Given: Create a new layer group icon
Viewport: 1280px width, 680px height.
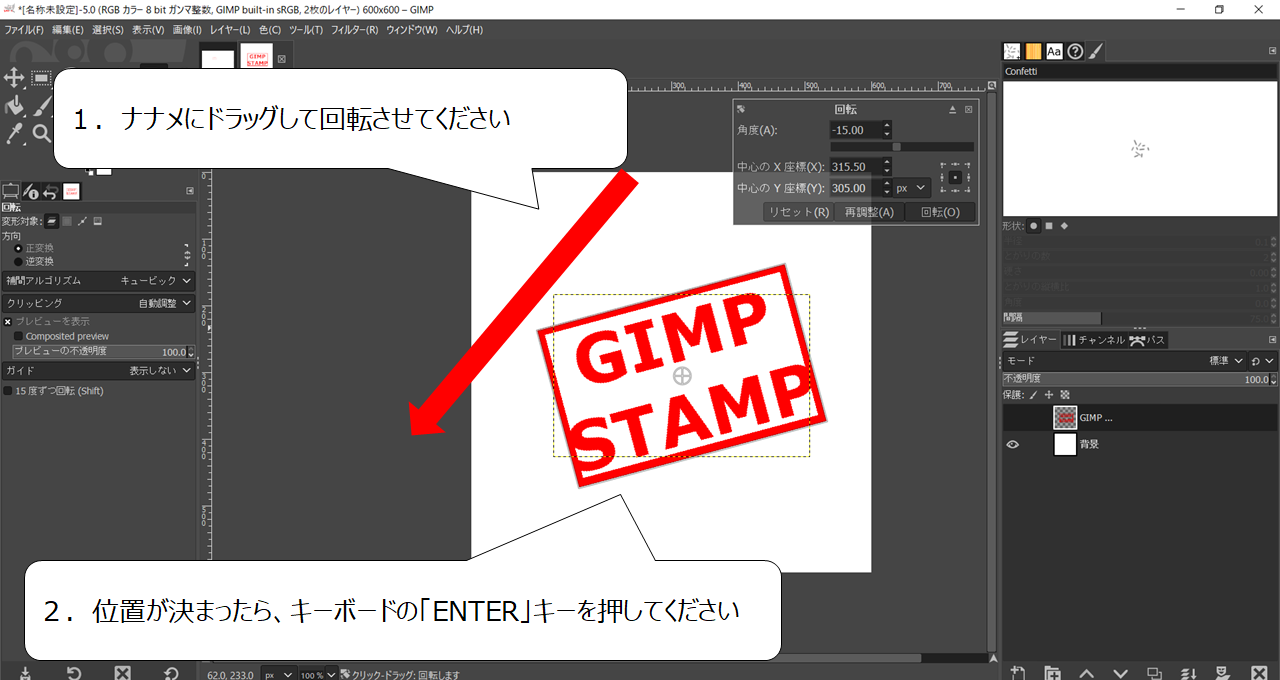Looking at the screenshot, I should pyautogui.click(x=1052, y=673).
